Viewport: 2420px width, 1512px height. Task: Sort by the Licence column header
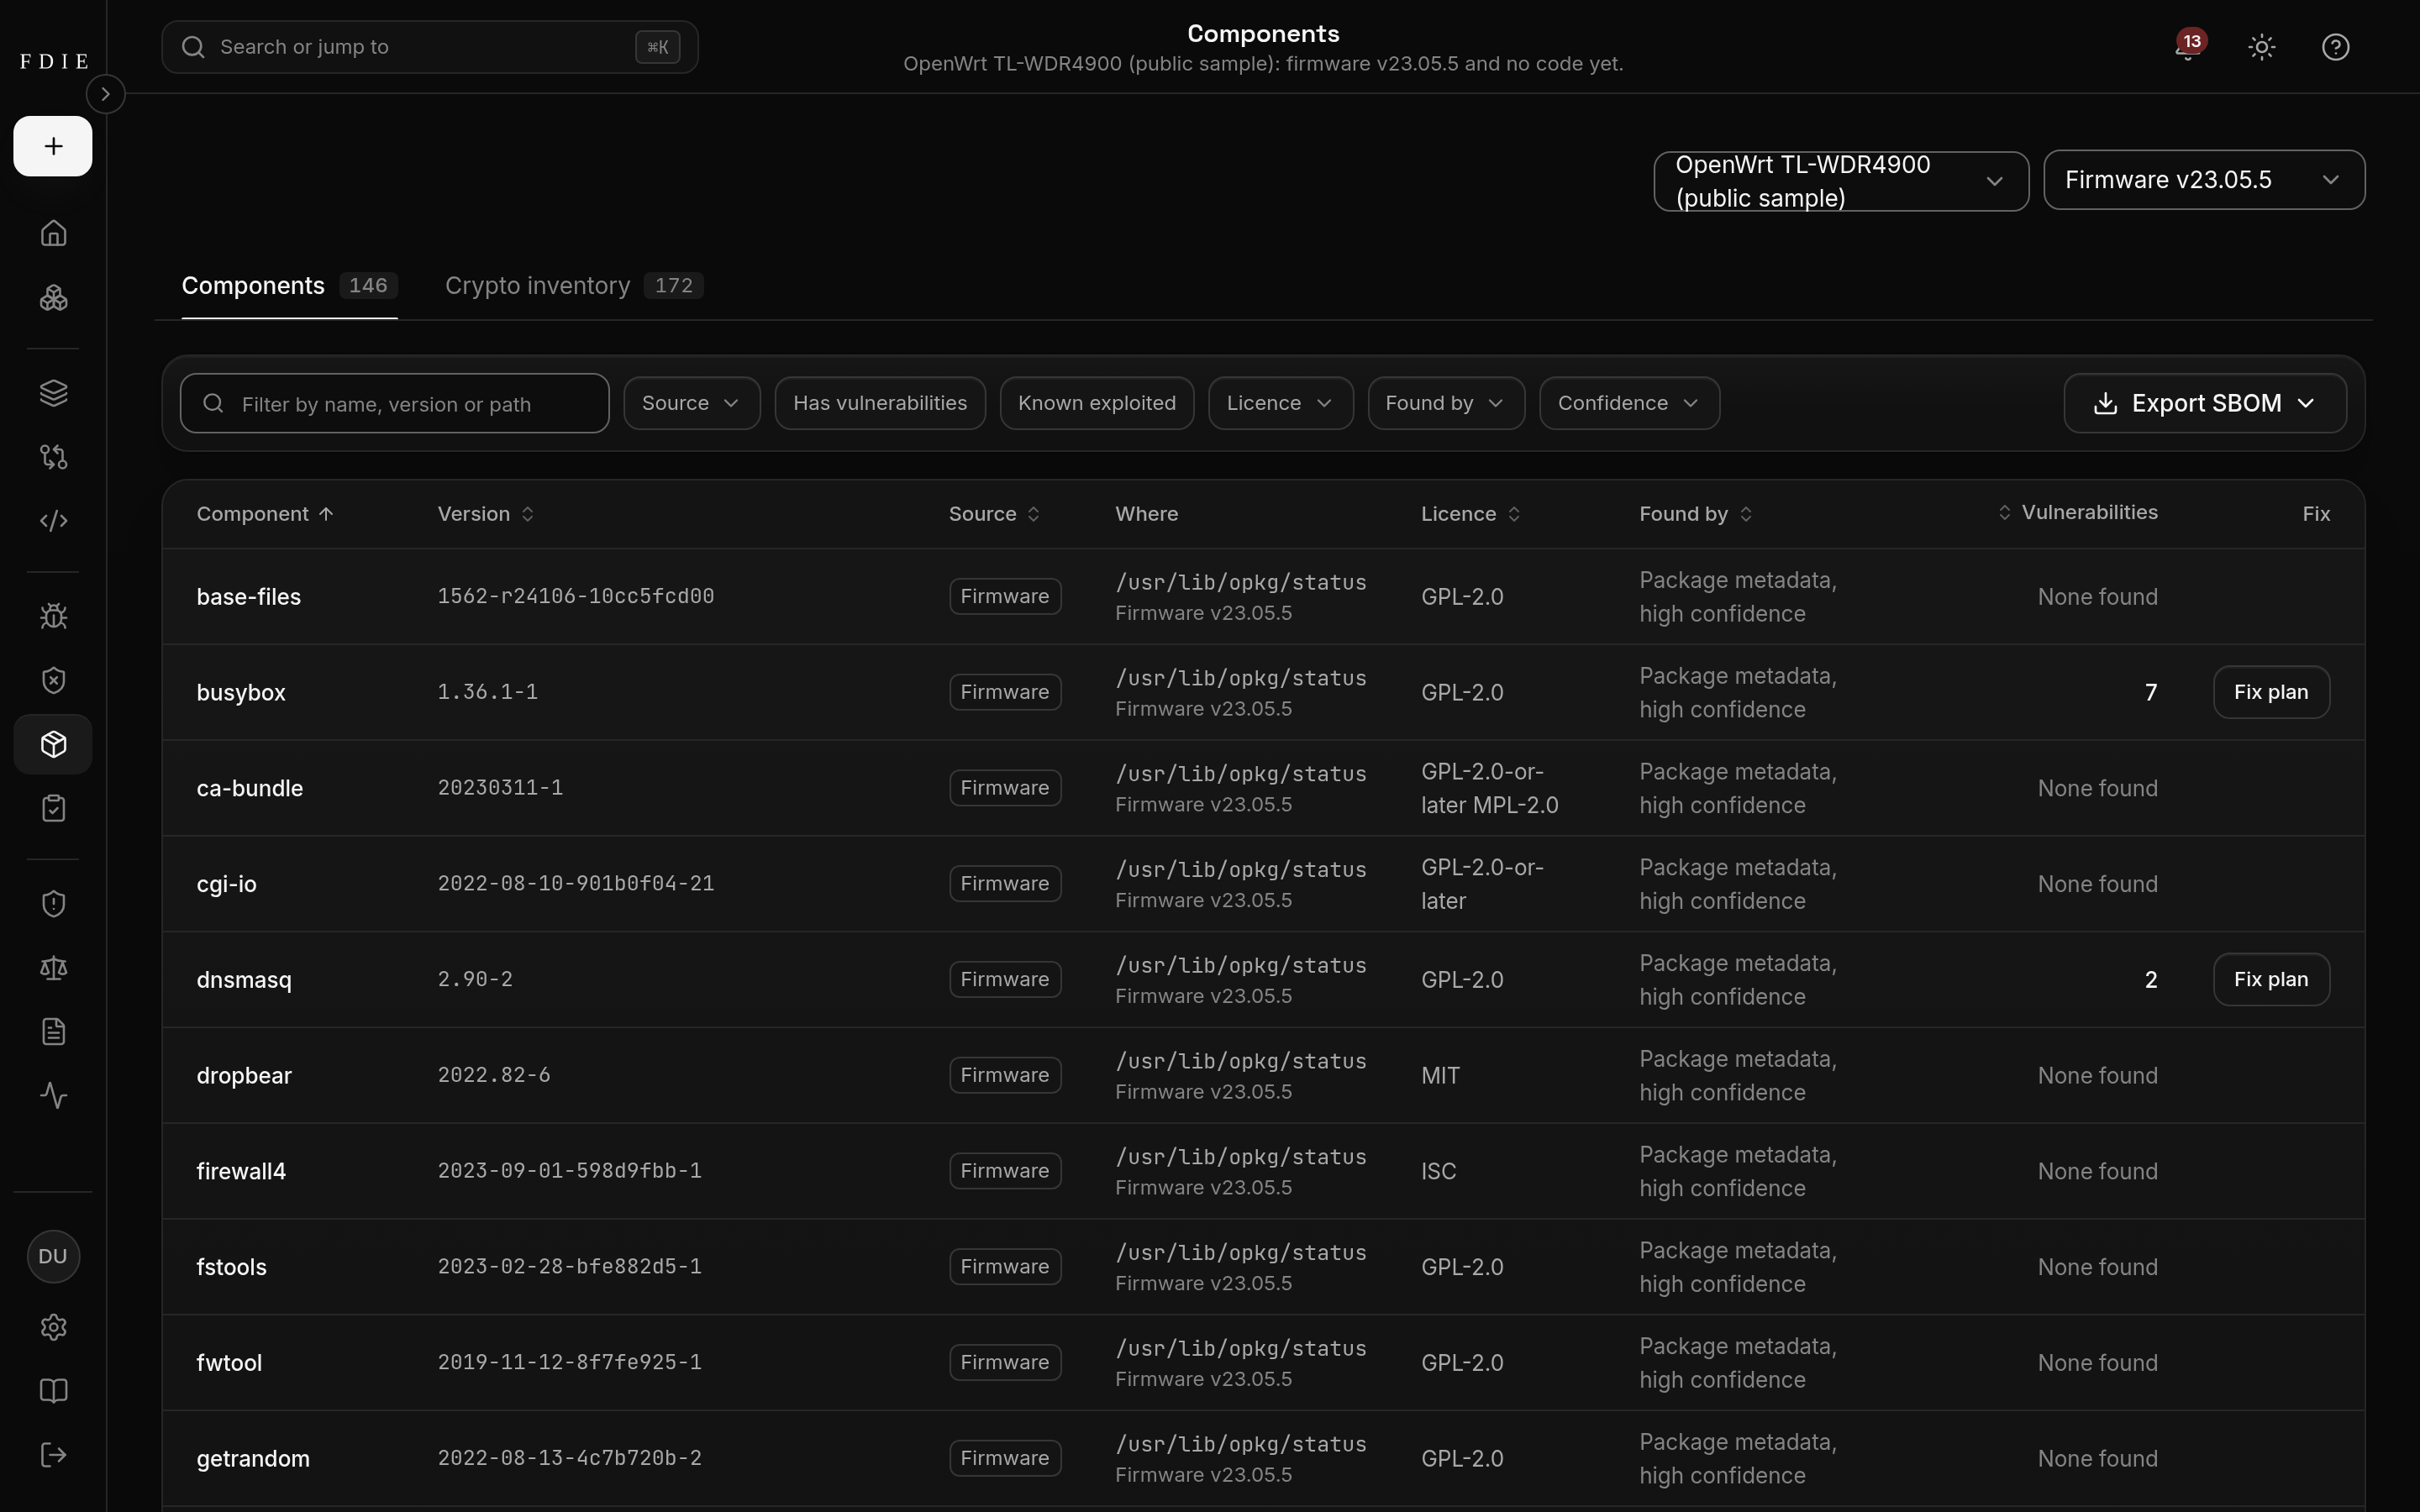[1470, 514]
